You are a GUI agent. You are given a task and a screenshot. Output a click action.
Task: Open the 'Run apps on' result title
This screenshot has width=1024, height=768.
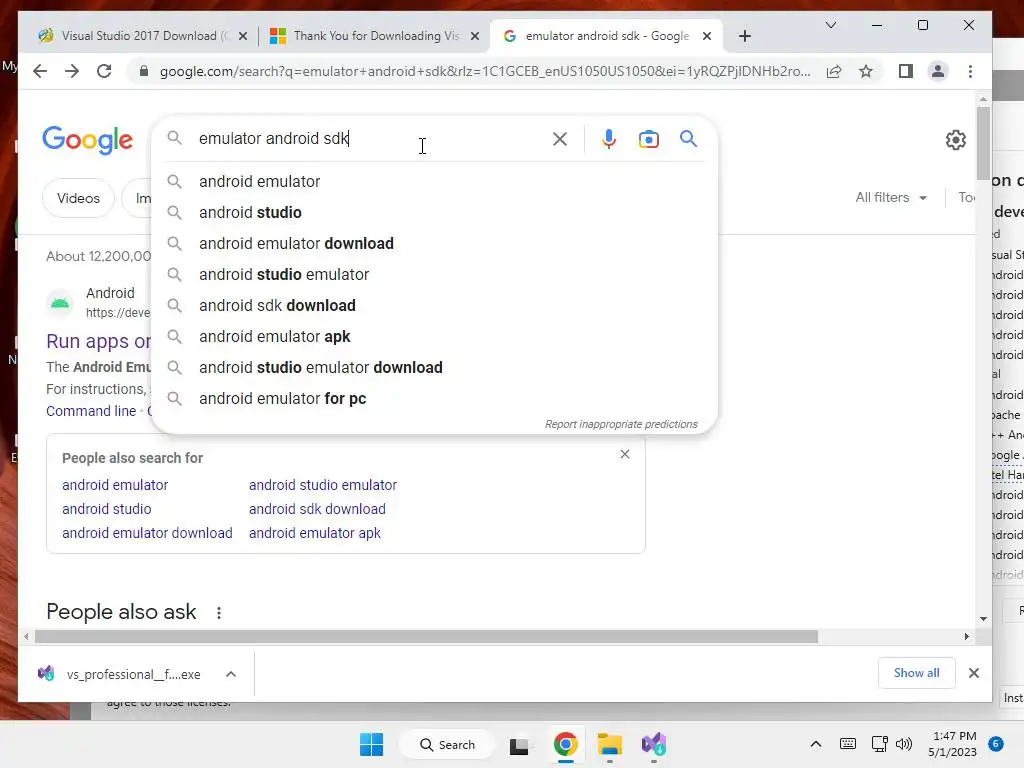click(99, 341)
